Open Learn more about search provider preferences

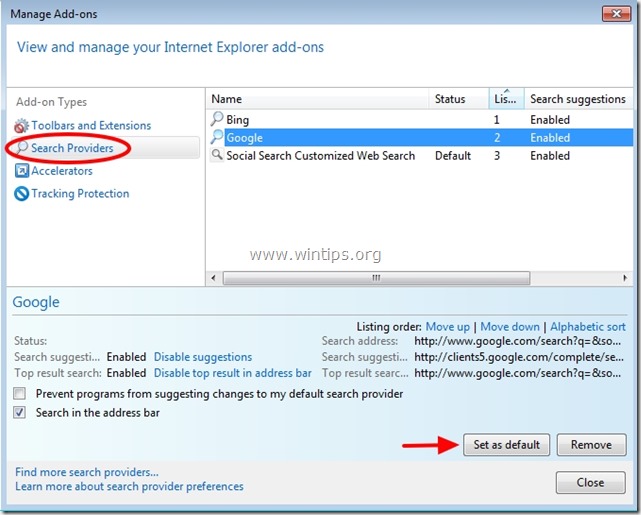129,486
